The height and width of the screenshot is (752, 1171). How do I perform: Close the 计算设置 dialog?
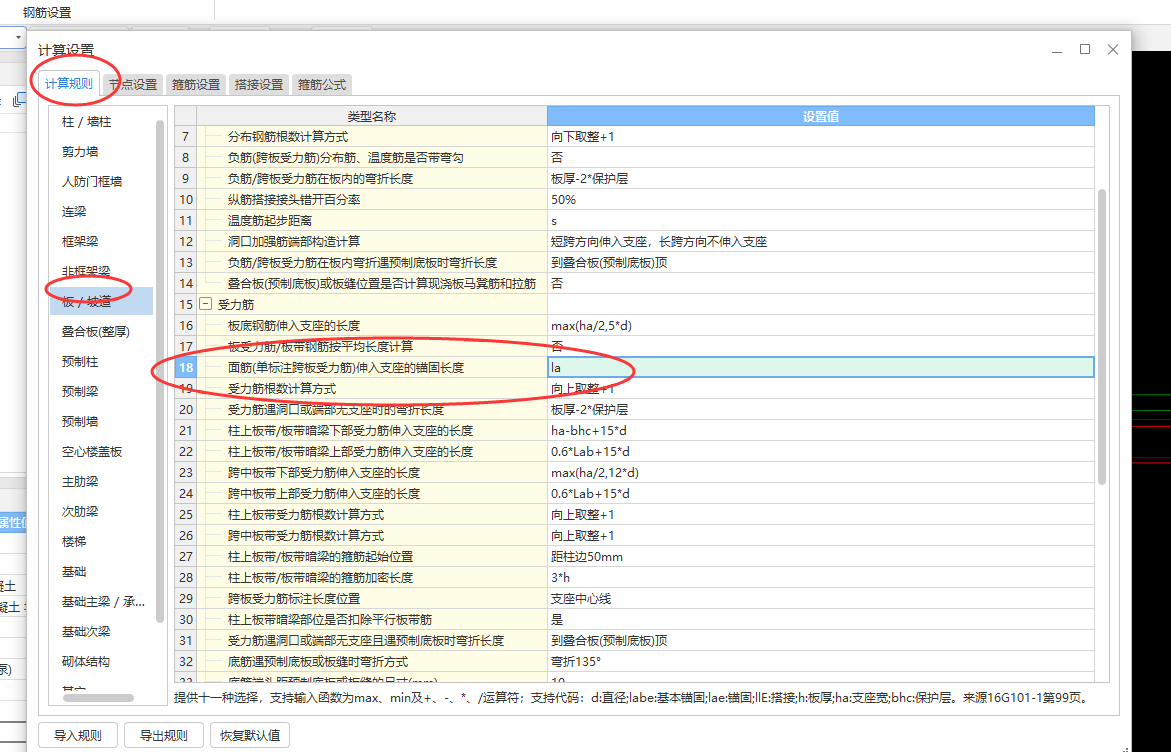click(1113, 49)
